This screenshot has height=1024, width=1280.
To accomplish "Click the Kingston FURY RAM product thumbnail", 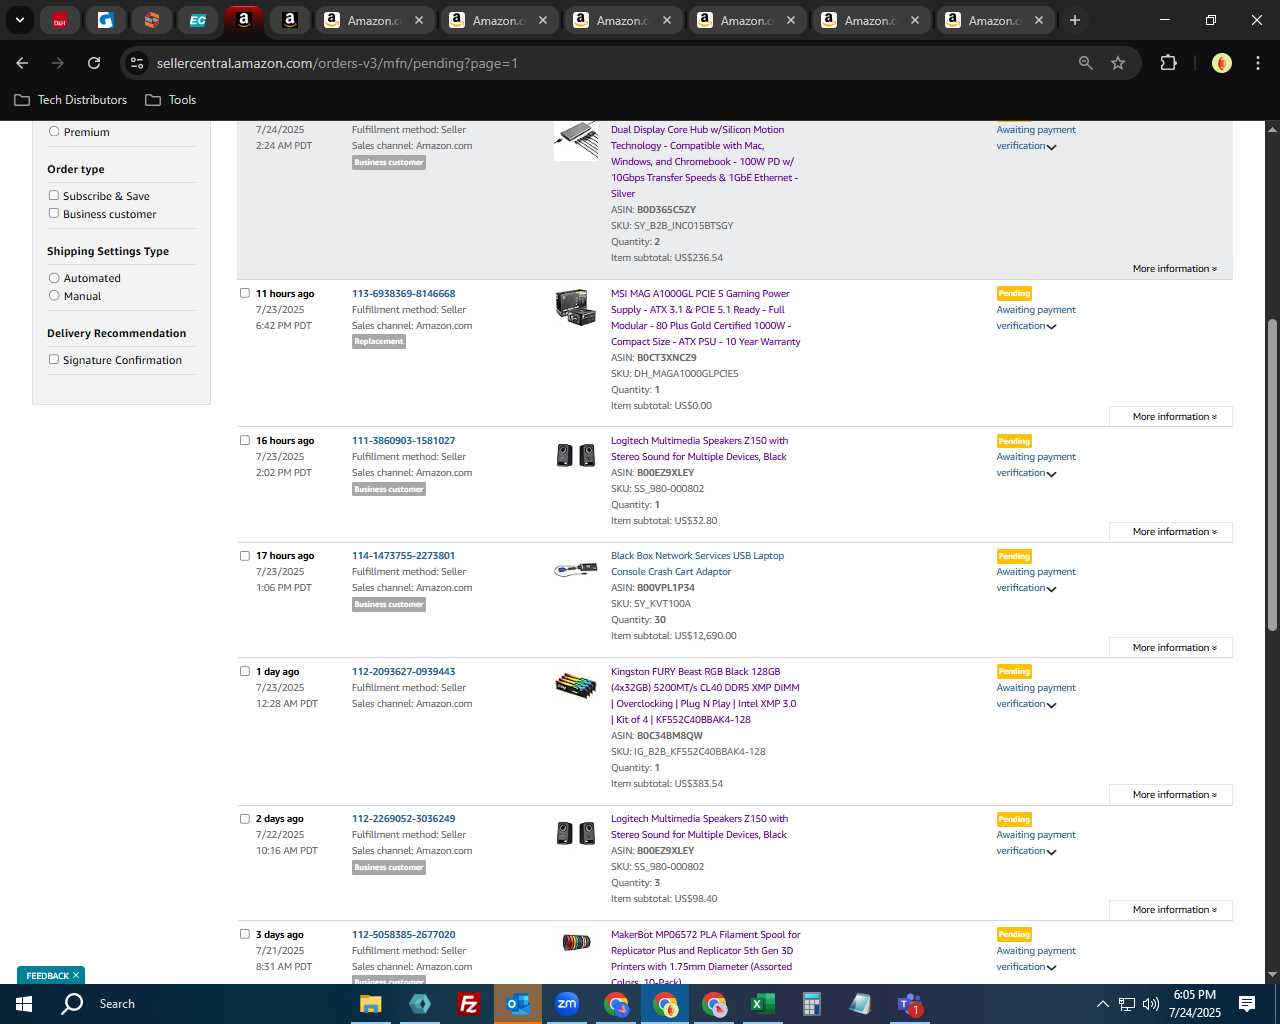I will (x=576, y=685).
